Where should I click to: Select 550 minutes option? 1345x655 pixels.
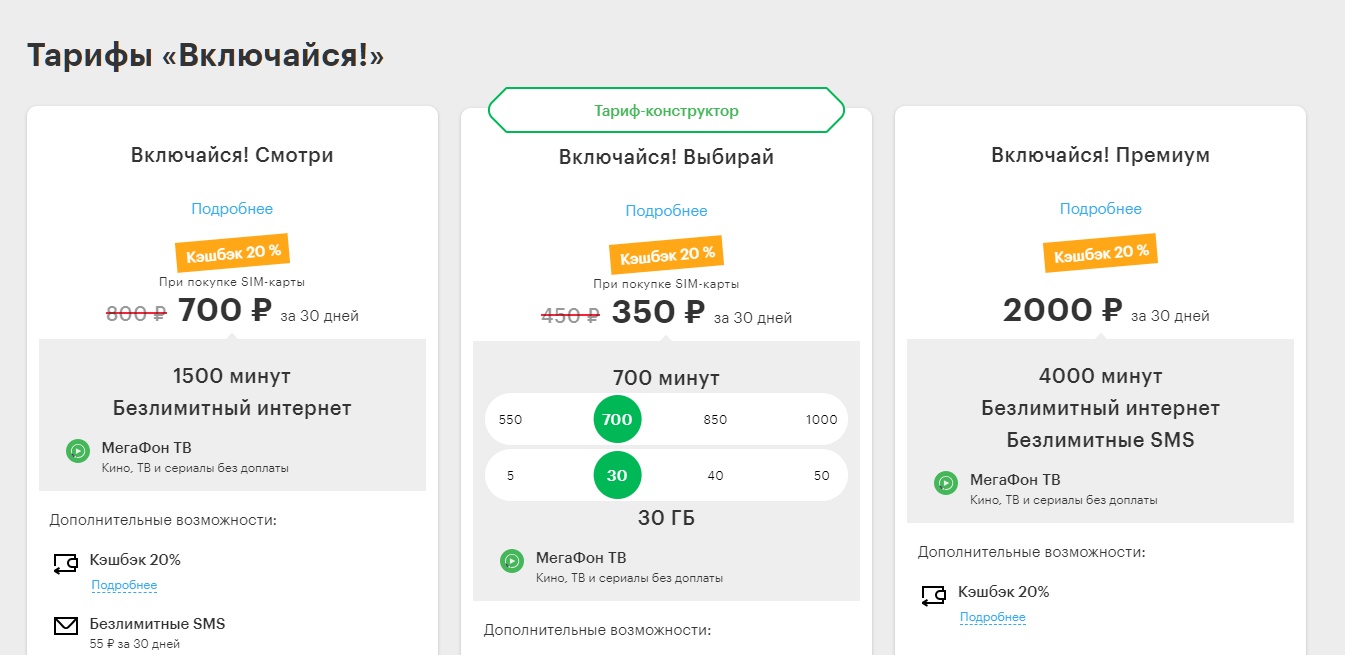click(510, 419)
